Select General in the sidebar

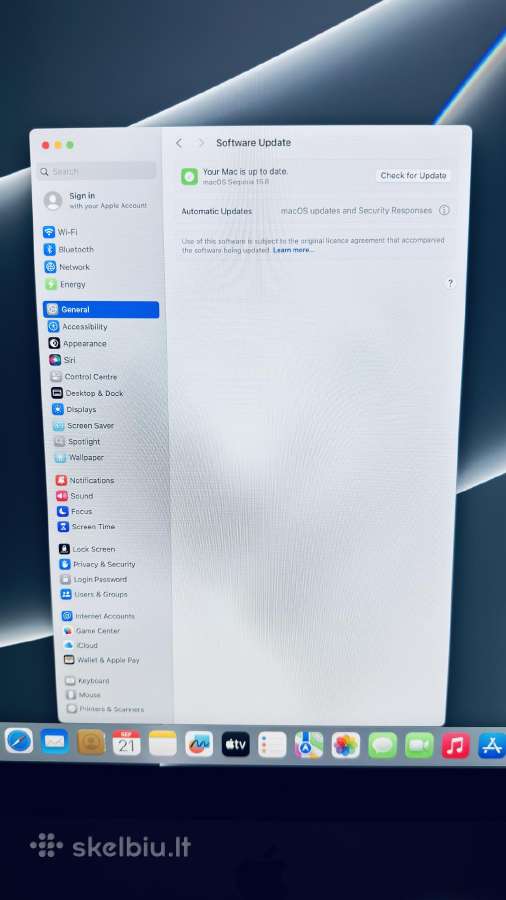tap(101, 309)
